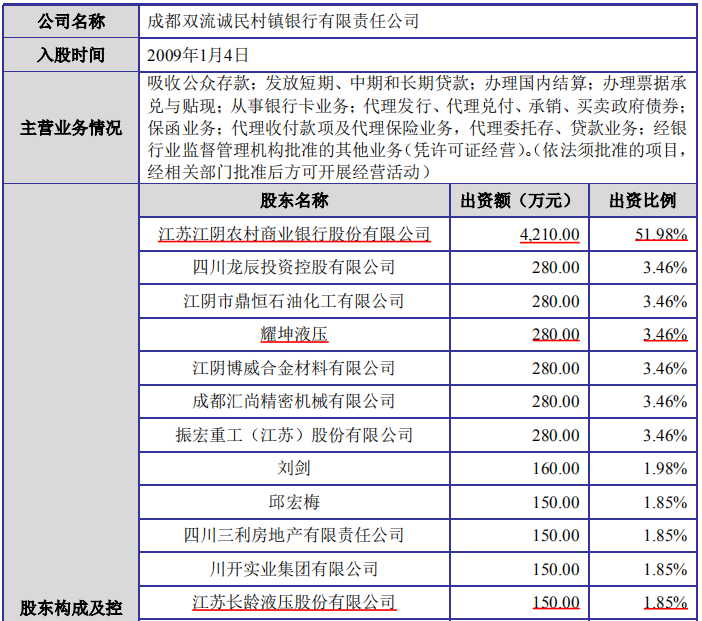702x621 pixels.
Task: Click 280.00 in the 振宏重工 row
Action: (x=556, y=435)
